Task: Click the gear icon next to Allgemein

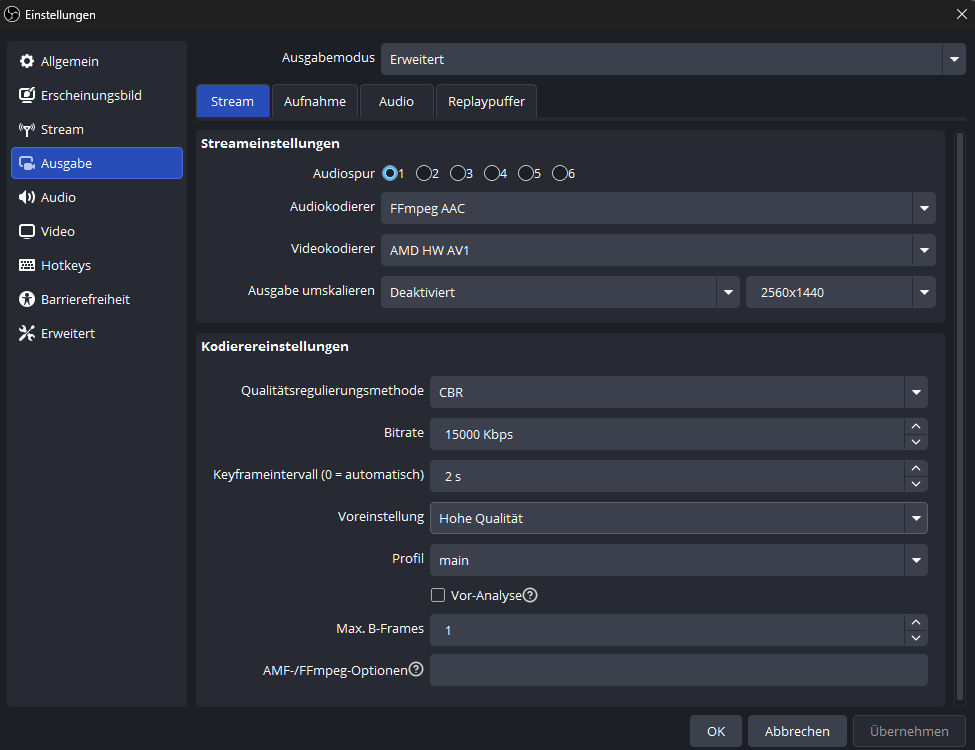Action: pyautogui.click(x=27, y=62)
